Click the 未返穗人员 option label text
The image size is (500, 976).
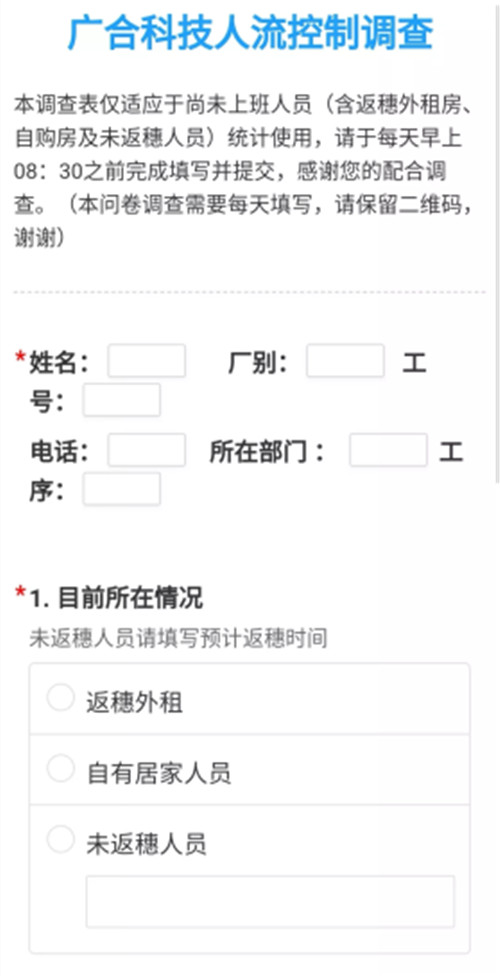click(146, 845)
